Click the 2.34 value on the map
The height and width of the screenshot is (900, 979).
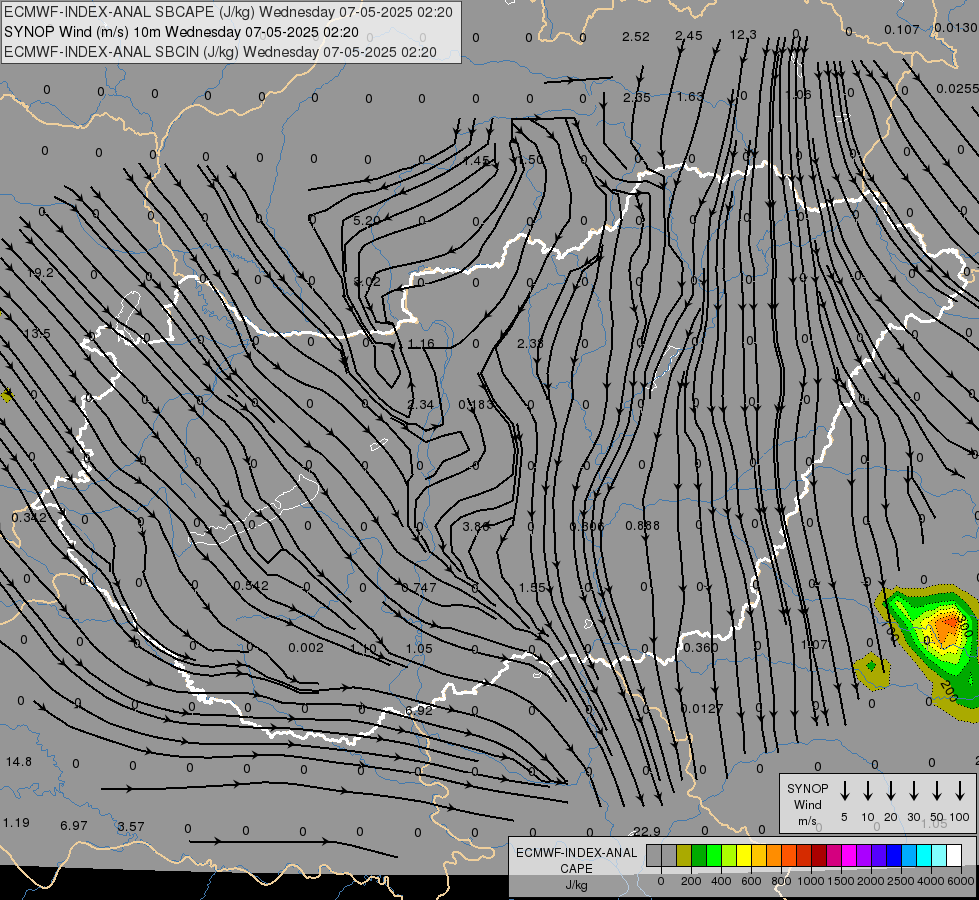421,405
